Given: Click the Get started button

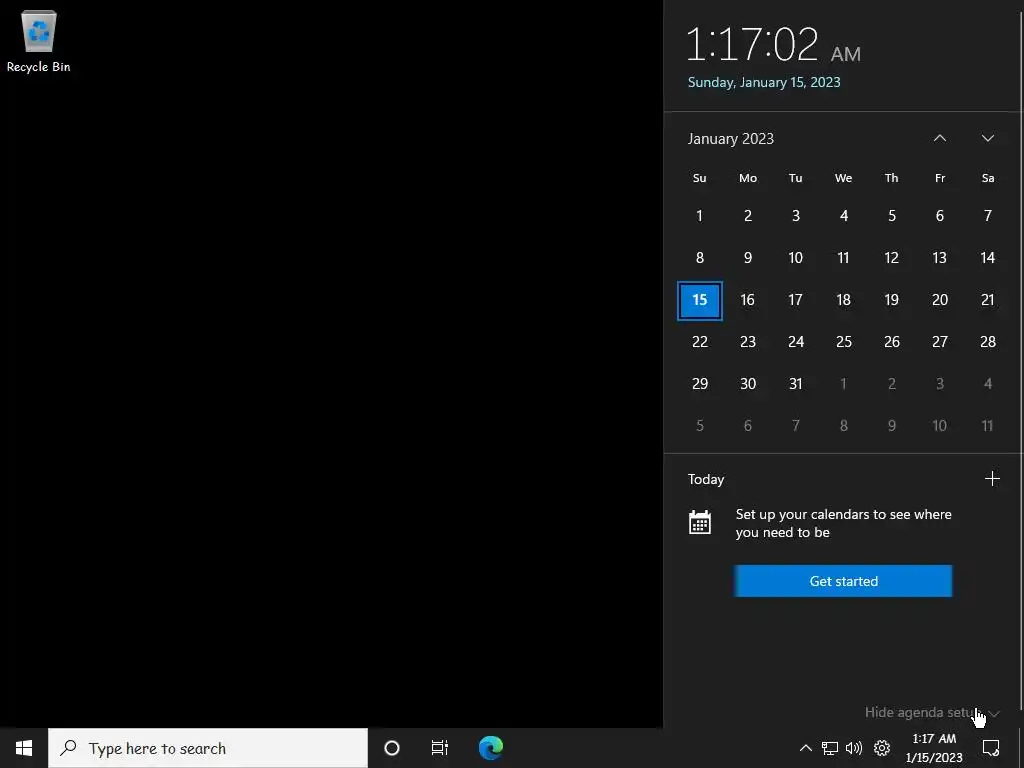Looking at the screenshot, I should (843, 581).
